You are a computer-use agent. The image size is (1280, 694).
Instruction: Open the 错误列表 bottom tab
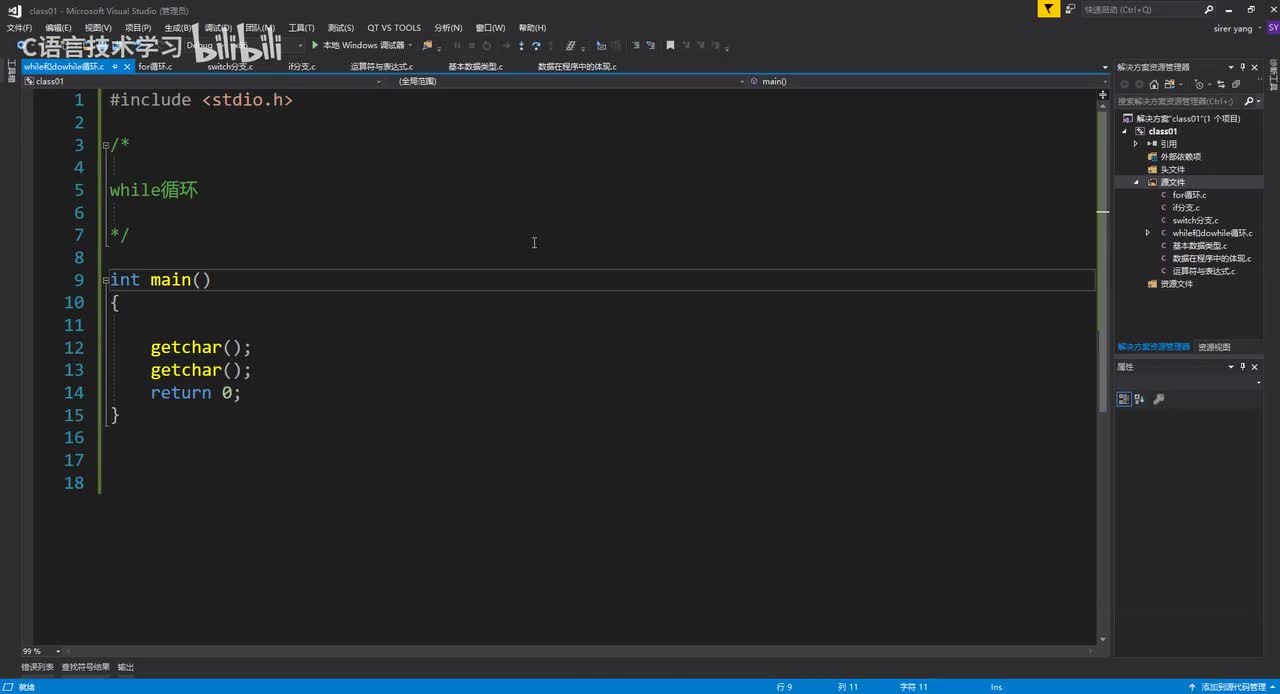[37, 667]
